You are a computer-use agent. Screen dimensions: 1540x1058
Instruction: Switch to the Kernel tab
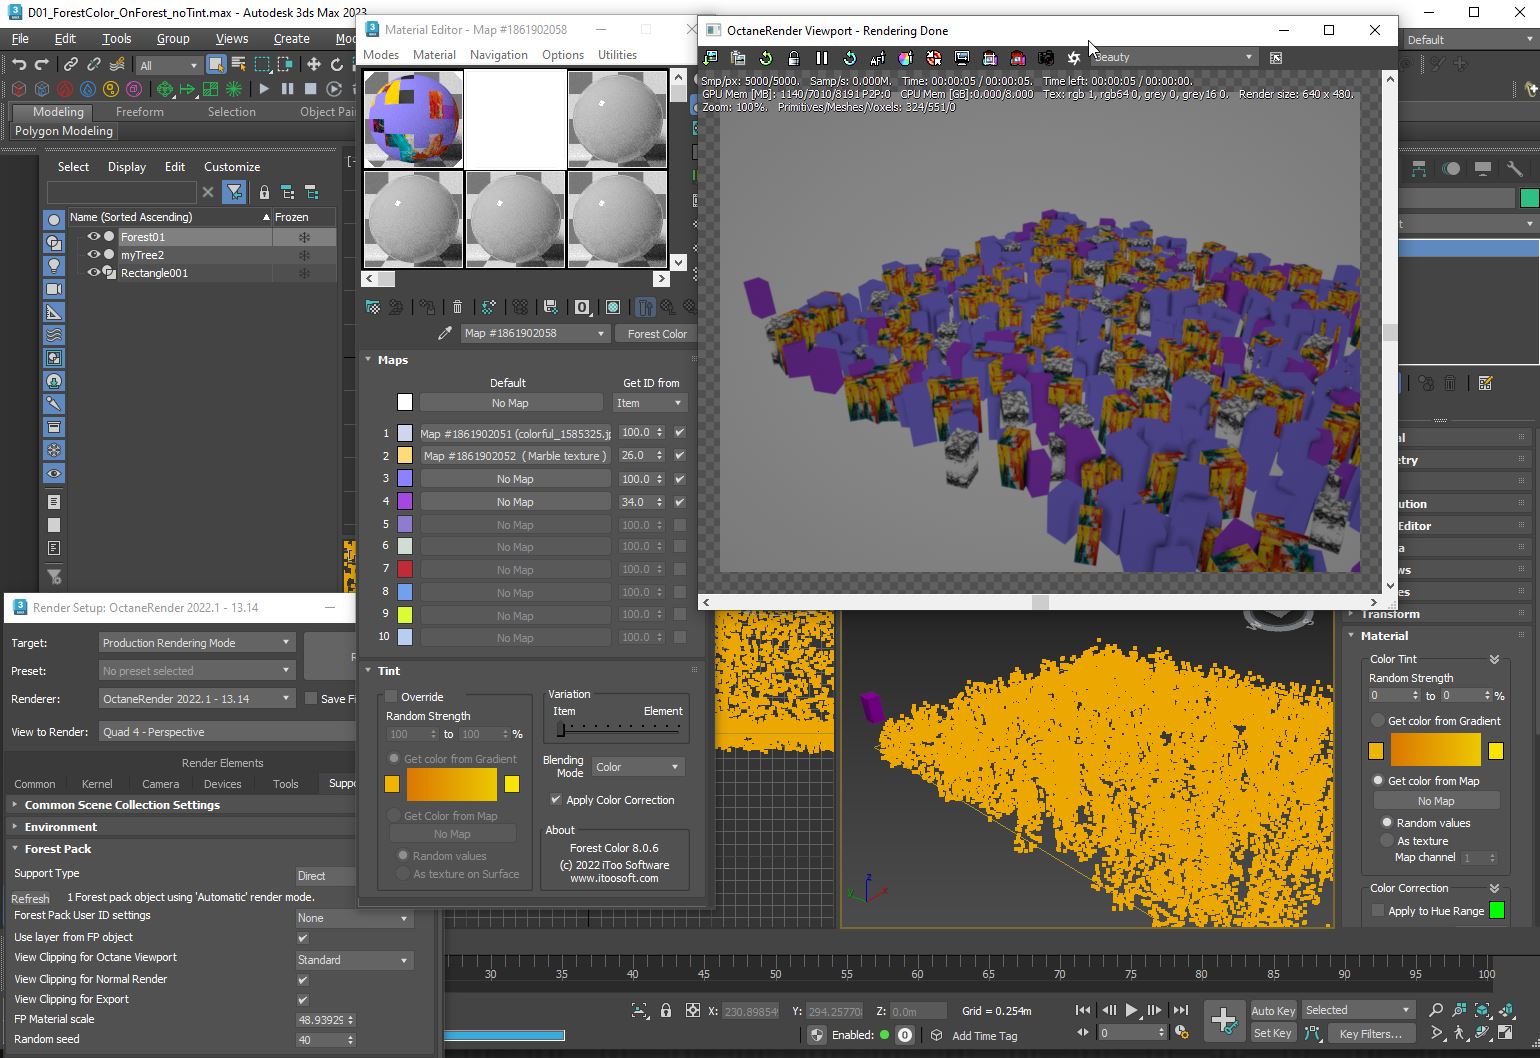pos(97,784)
